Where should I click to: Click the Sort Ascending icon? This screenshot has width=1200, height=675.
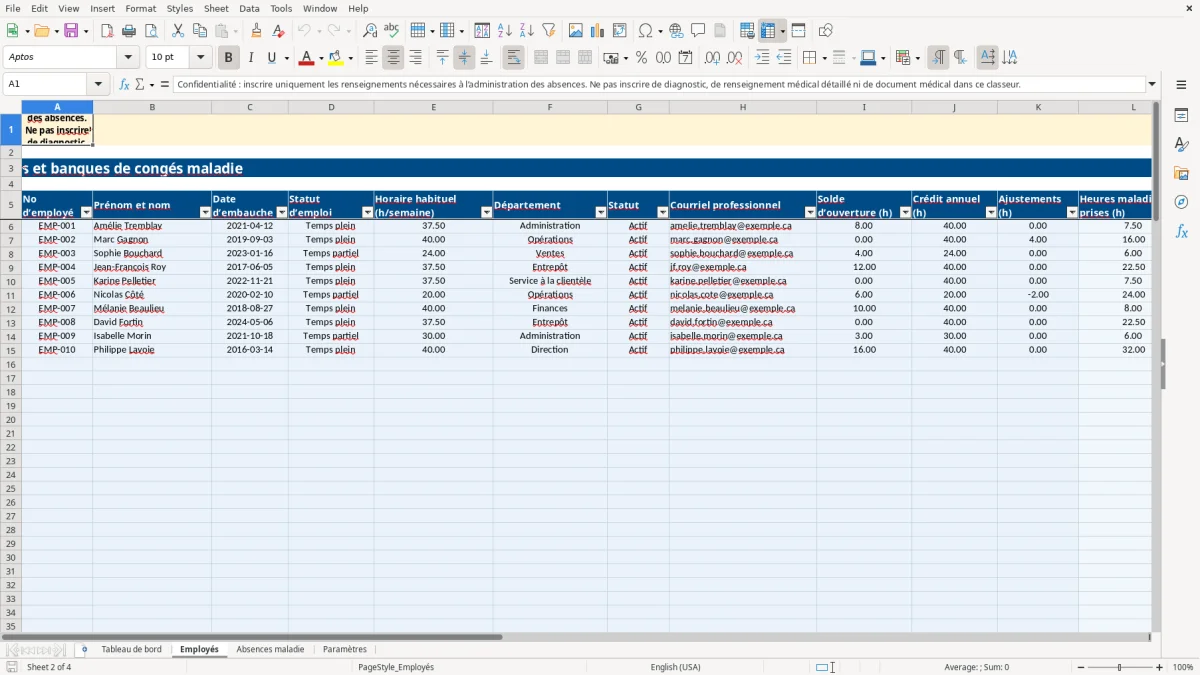click(x=505, y=31)
